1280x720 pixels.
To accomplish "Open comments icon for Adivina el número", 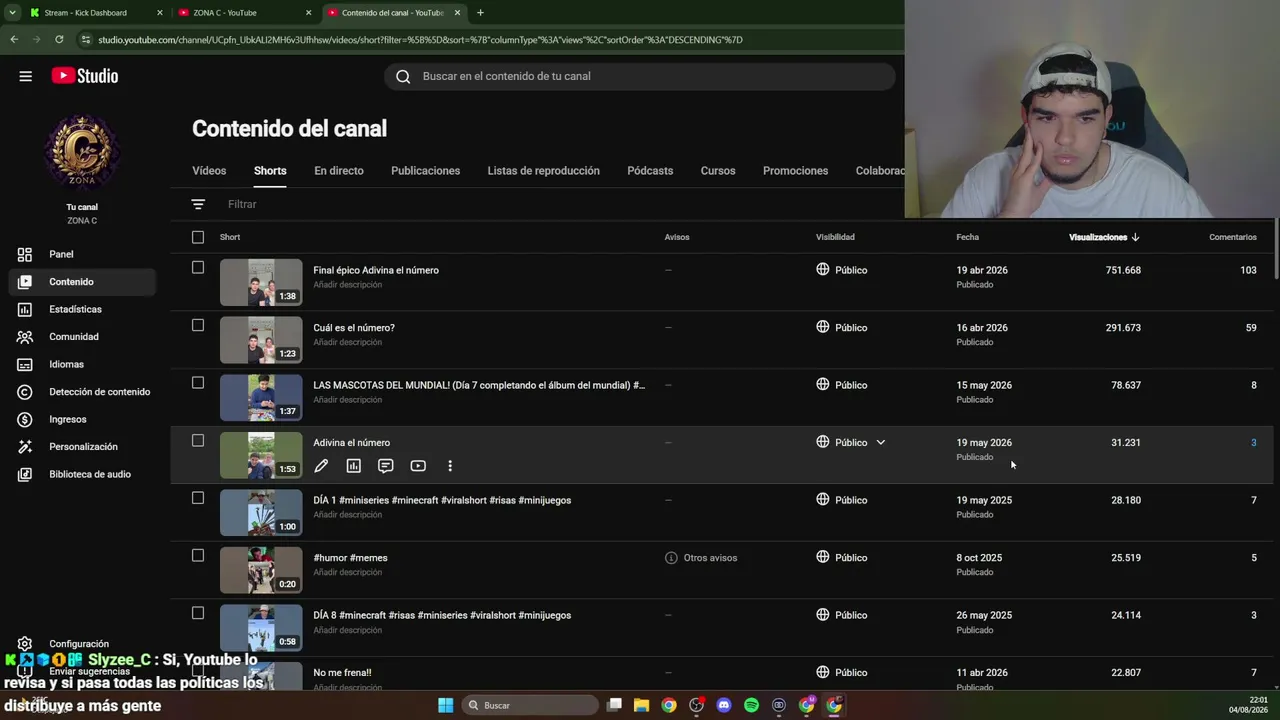I will [x=386, y=466].
